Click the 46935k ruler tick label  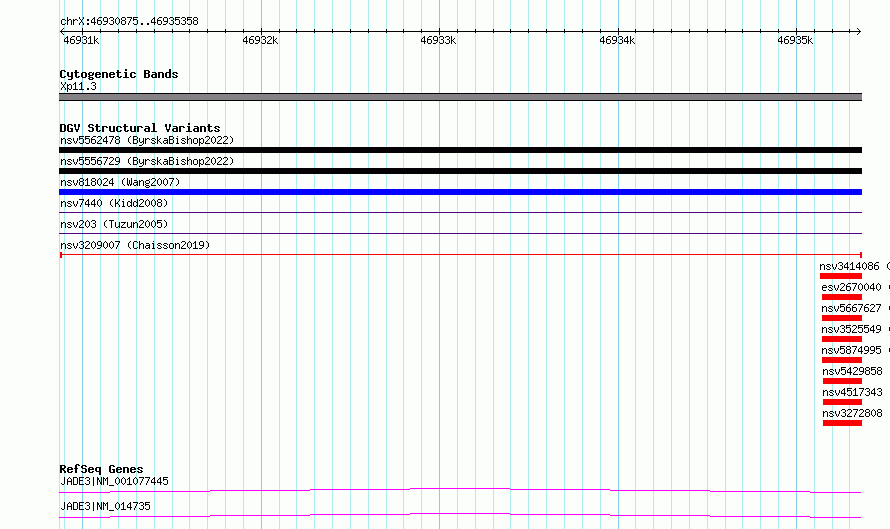[x=795, y=40]
